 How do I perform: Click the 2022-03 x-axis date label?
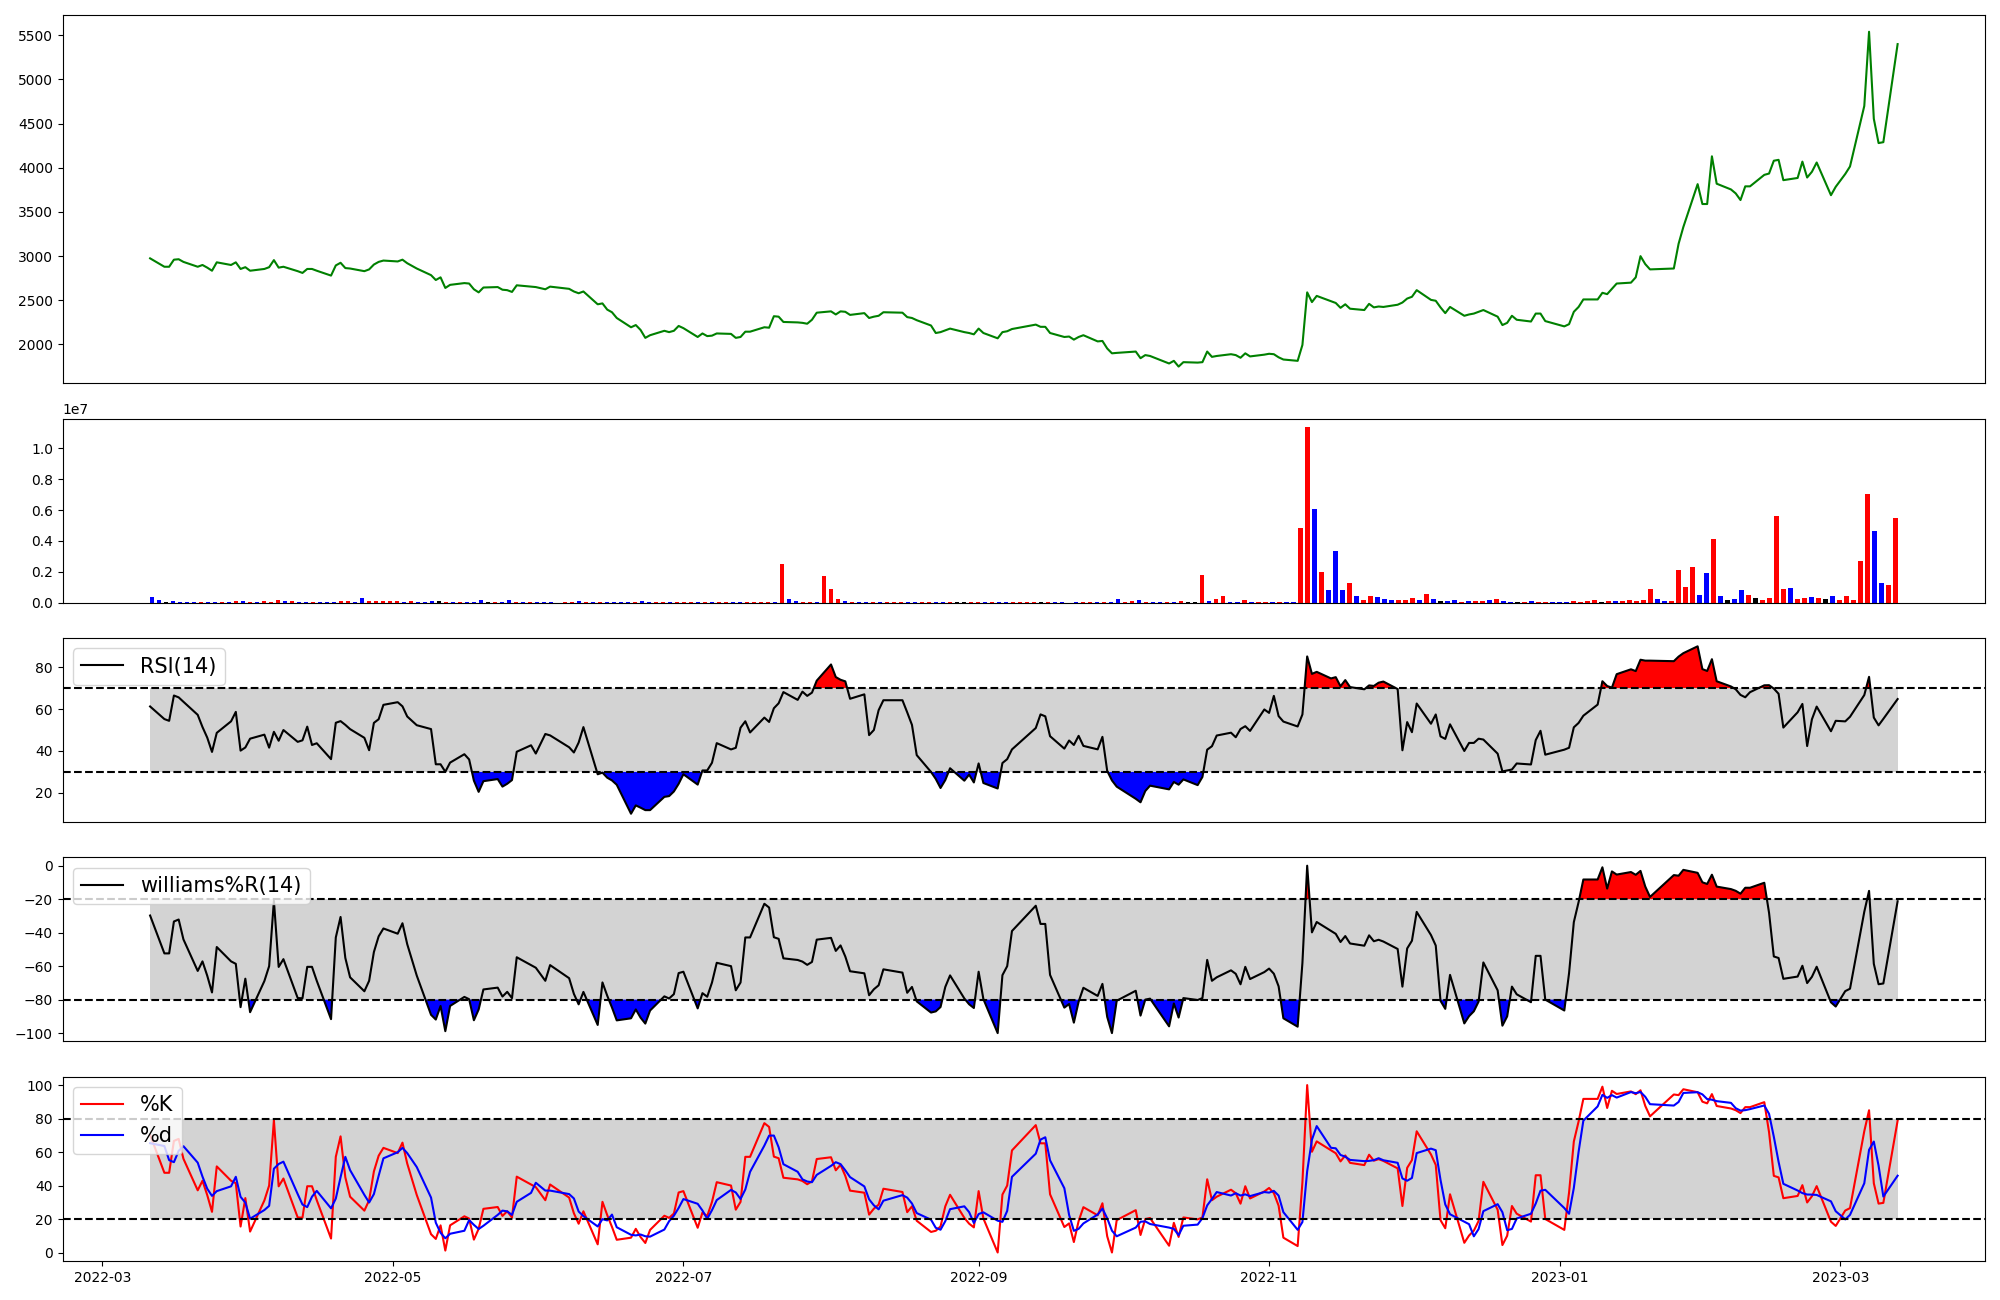coord(102,1277)
